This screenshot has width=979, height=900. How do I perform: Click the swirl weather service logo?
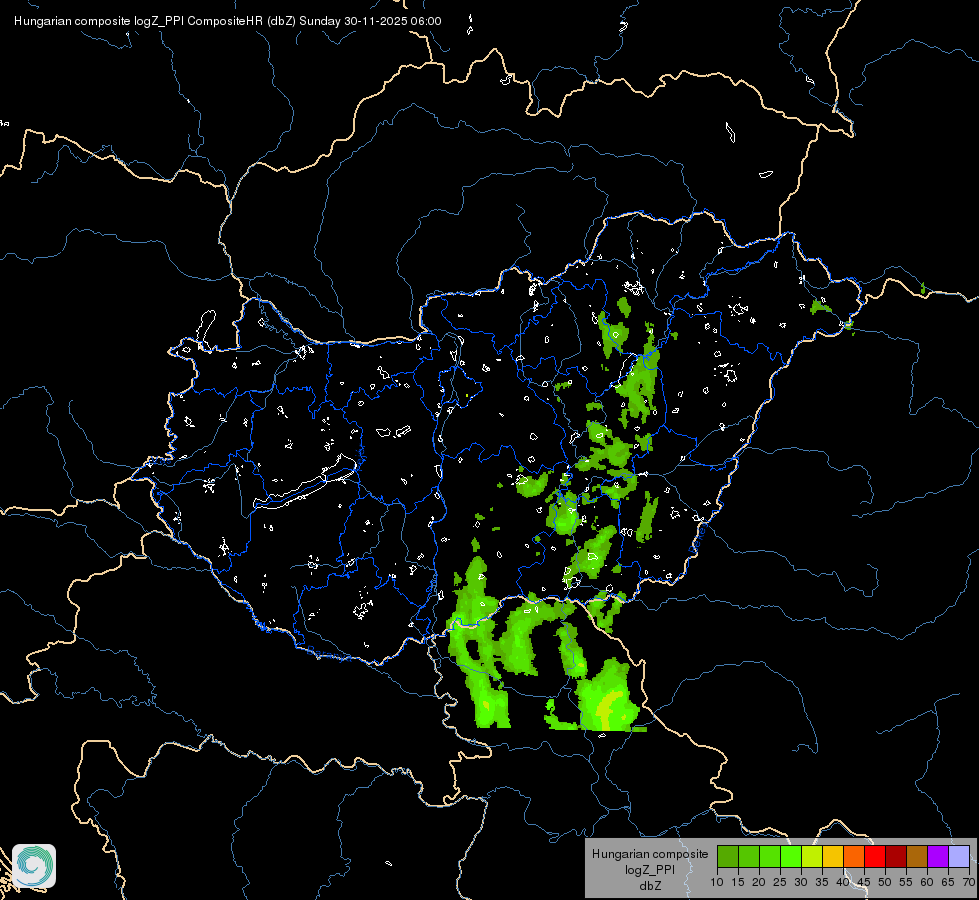coord(34,866)
